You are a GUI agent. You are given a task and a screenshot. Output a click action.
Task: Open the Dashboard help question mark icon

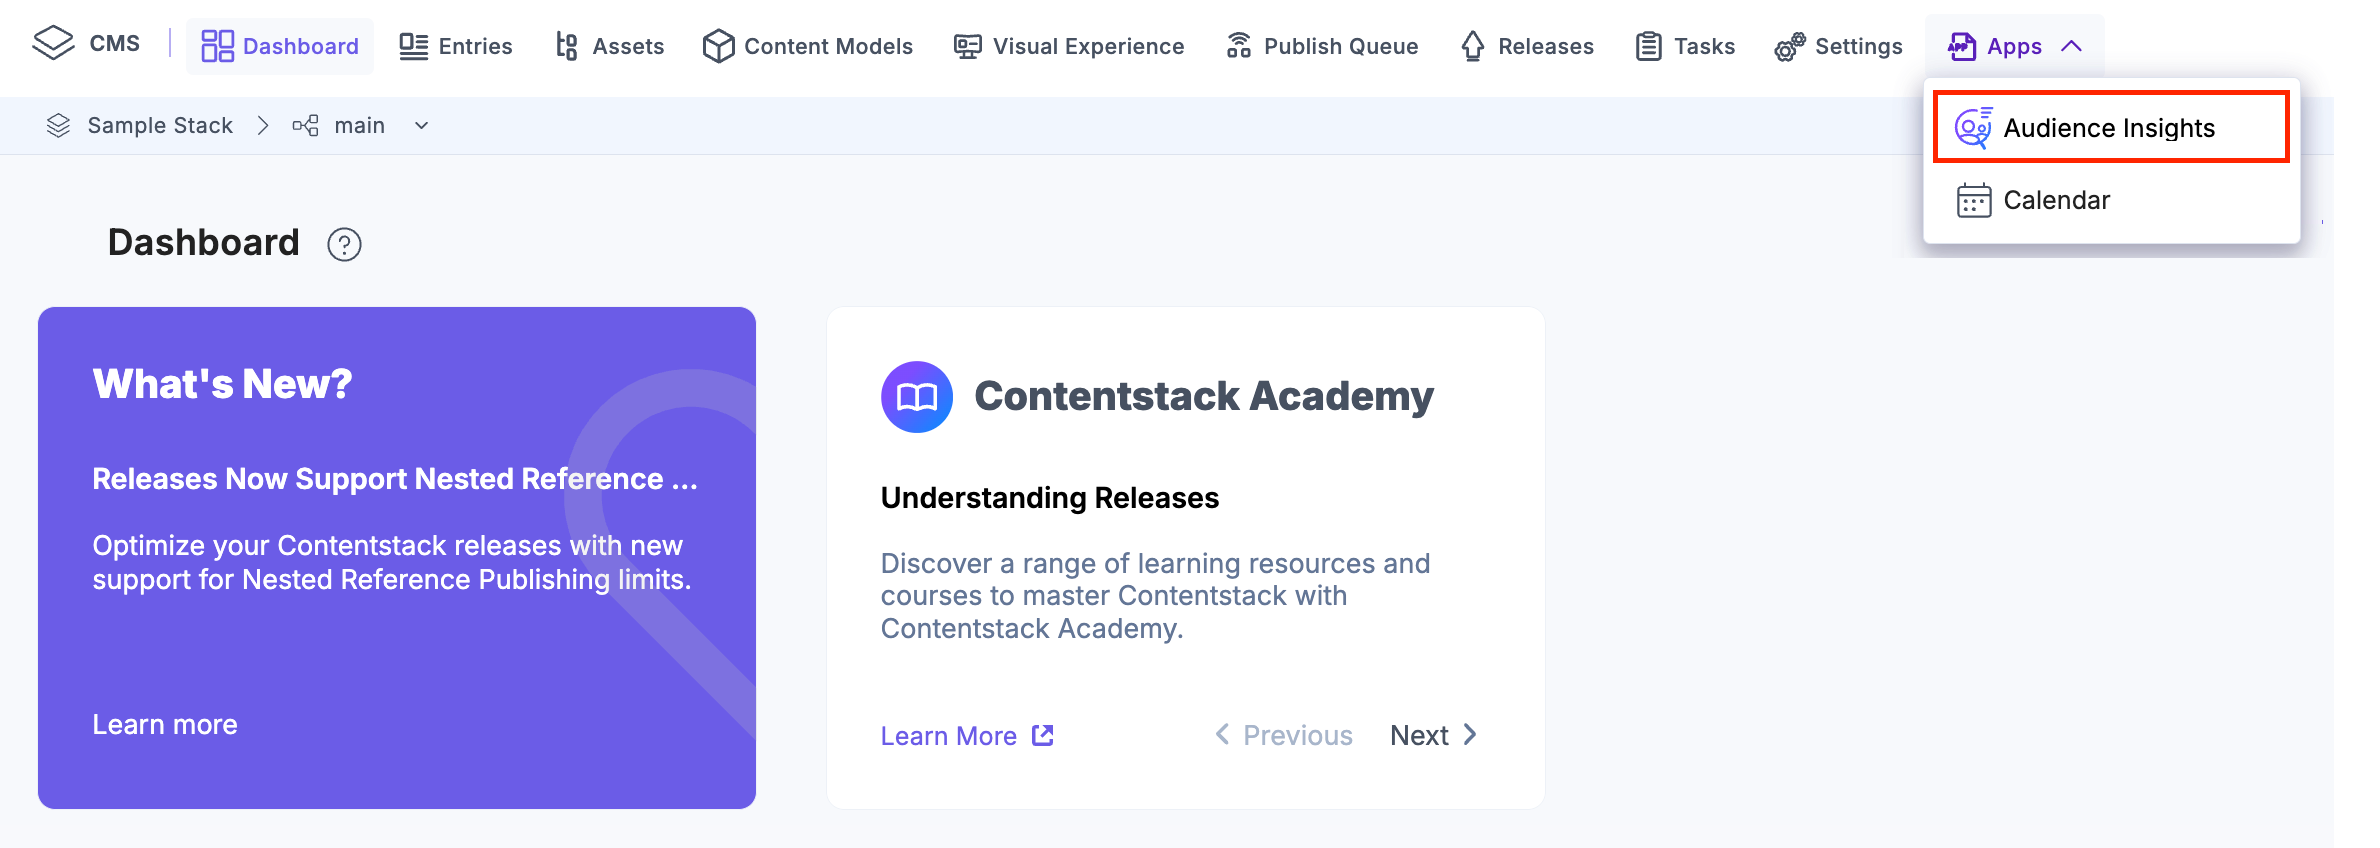pyautogui.click(x=344, y=244)
